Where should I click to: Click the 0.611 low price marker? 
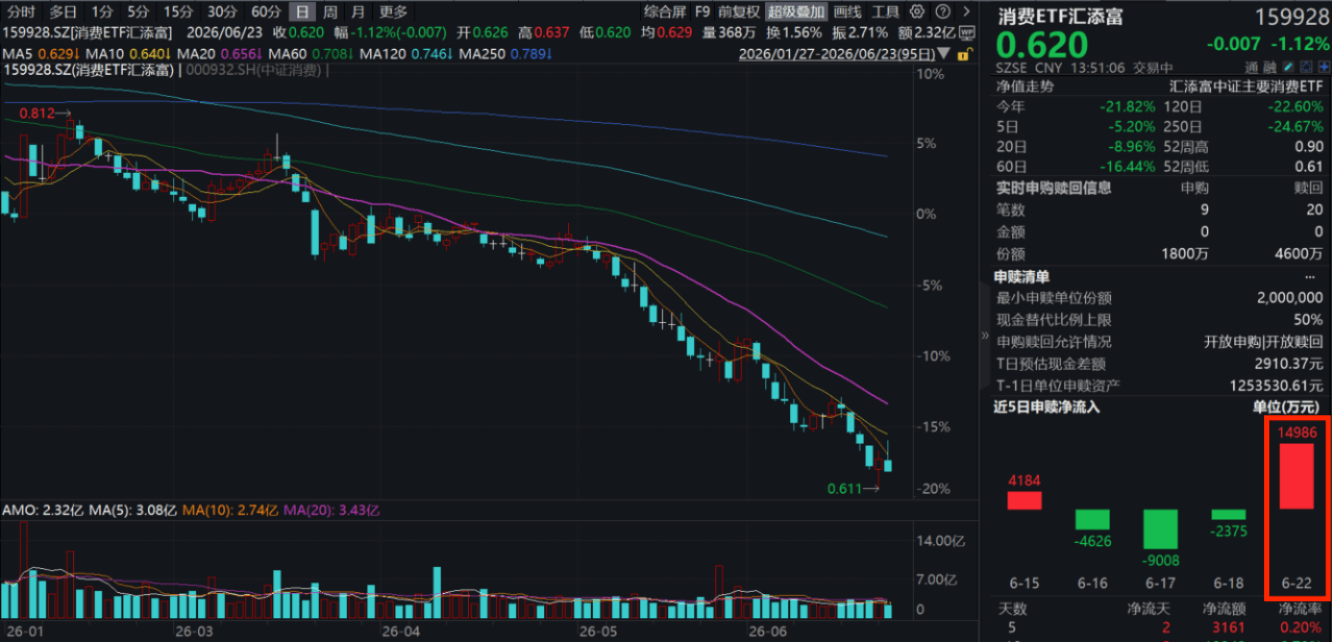coord(855,488)
